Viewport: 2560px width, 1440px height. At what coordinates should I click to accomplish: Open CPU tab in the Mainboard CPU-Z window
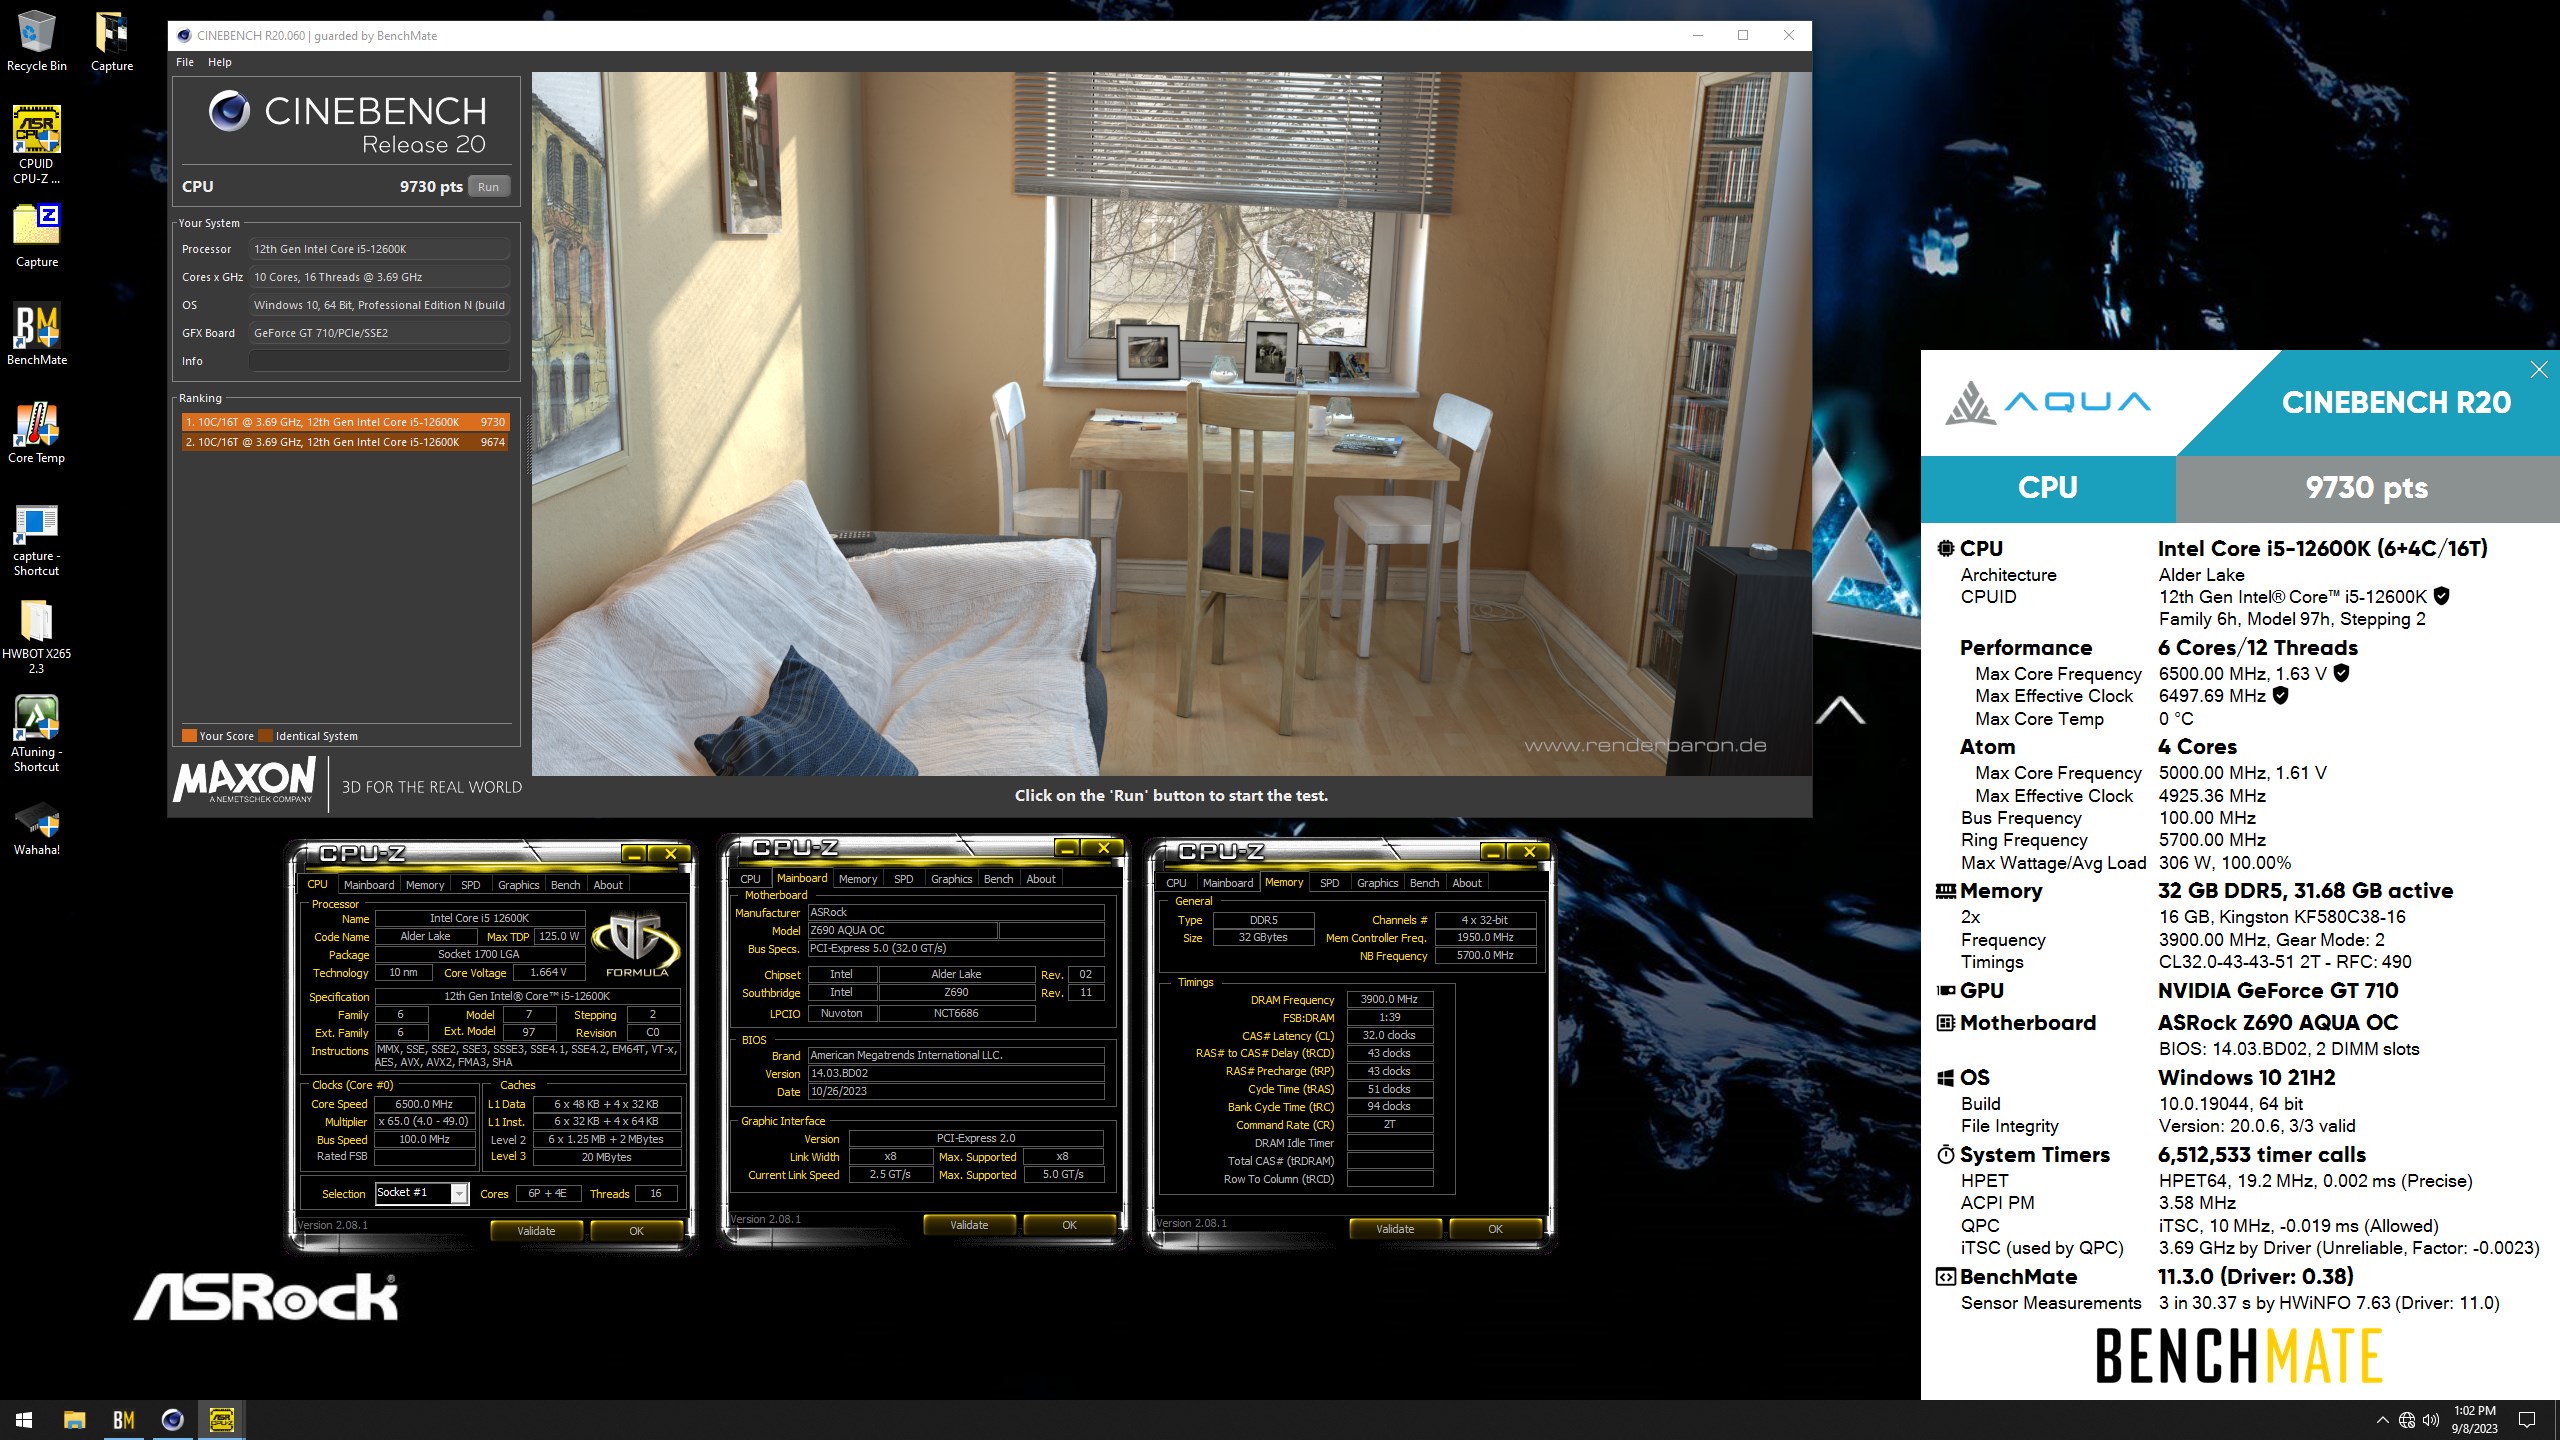point(750,879)
